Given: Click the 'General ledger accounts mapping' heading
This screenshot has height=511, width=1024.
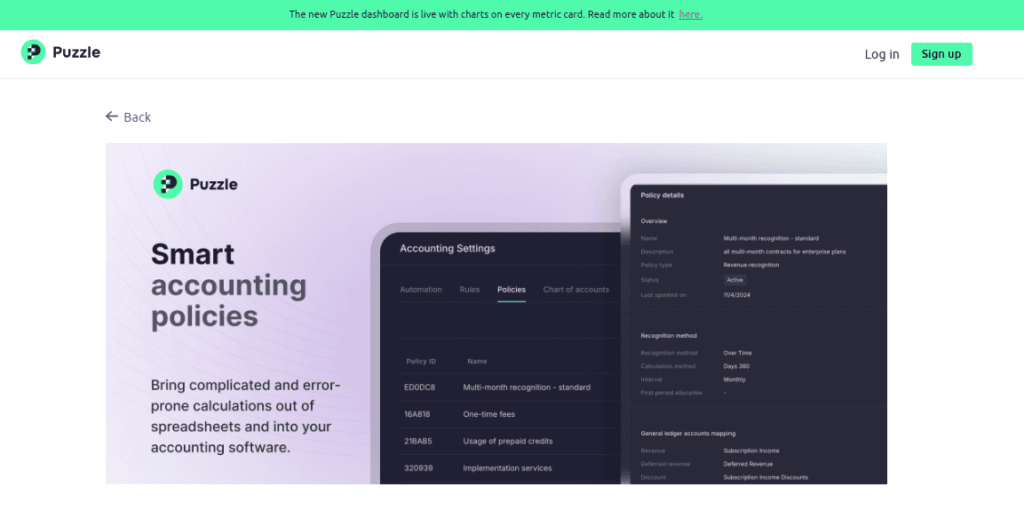Looking at the screenshot, I should [x=688, y=433].
